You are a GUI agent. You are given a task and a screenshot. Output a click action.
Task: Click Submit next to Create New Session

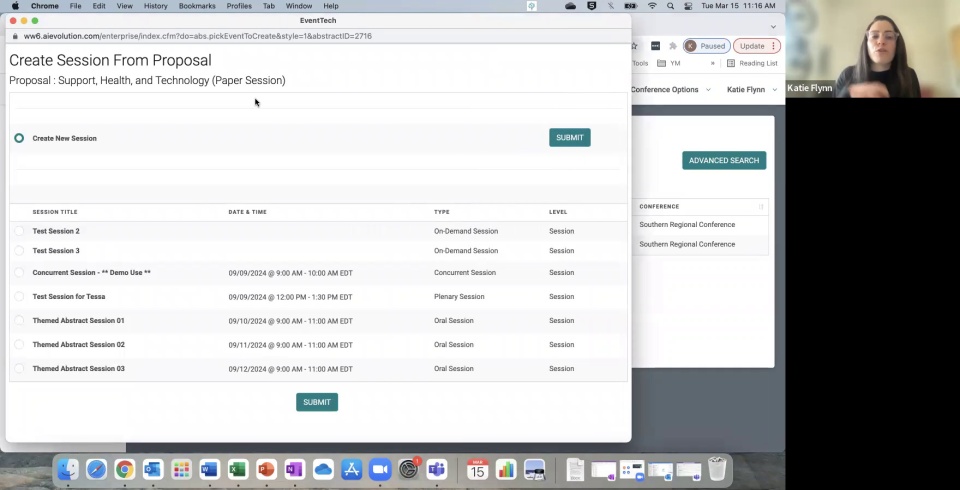point(569,138)
